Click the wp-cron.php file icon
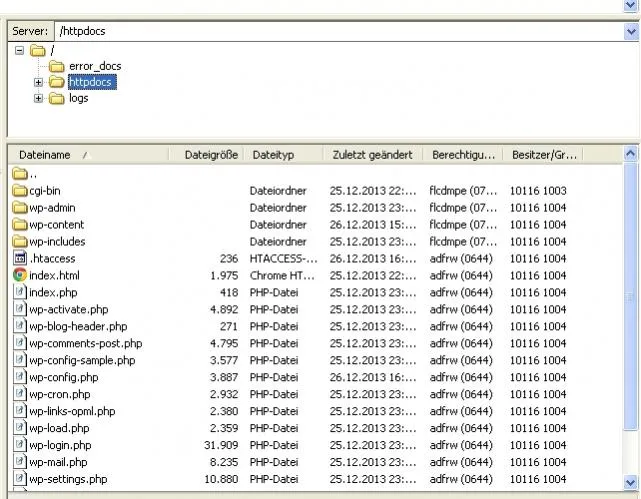 pos(20,394)
